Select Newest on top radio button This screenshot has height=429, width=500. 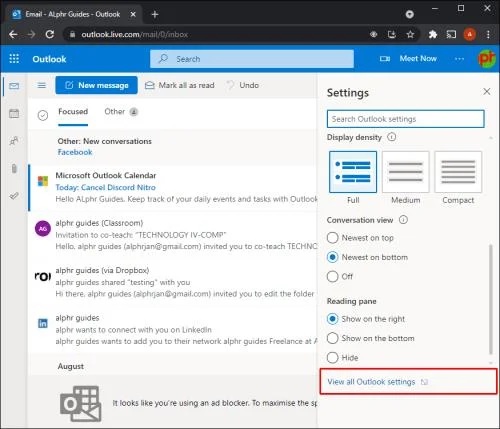tap(332, 238)
